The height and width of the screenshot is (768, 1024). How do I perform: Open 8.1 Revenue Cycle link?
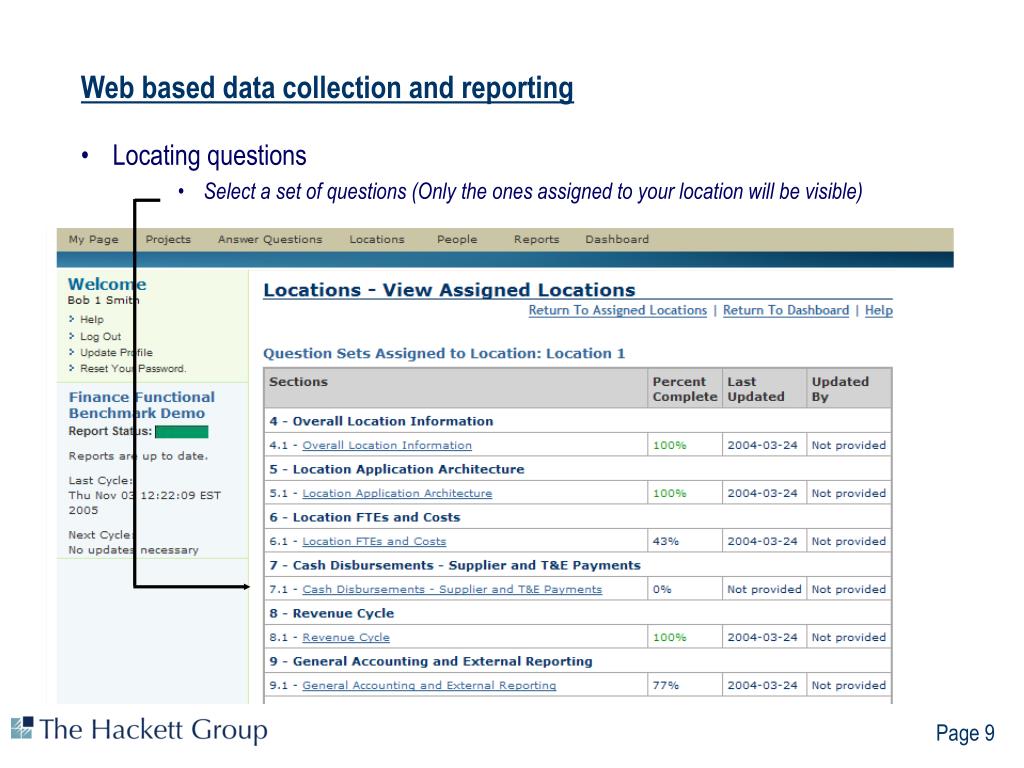pyautogui.click(x=345, y=637)
